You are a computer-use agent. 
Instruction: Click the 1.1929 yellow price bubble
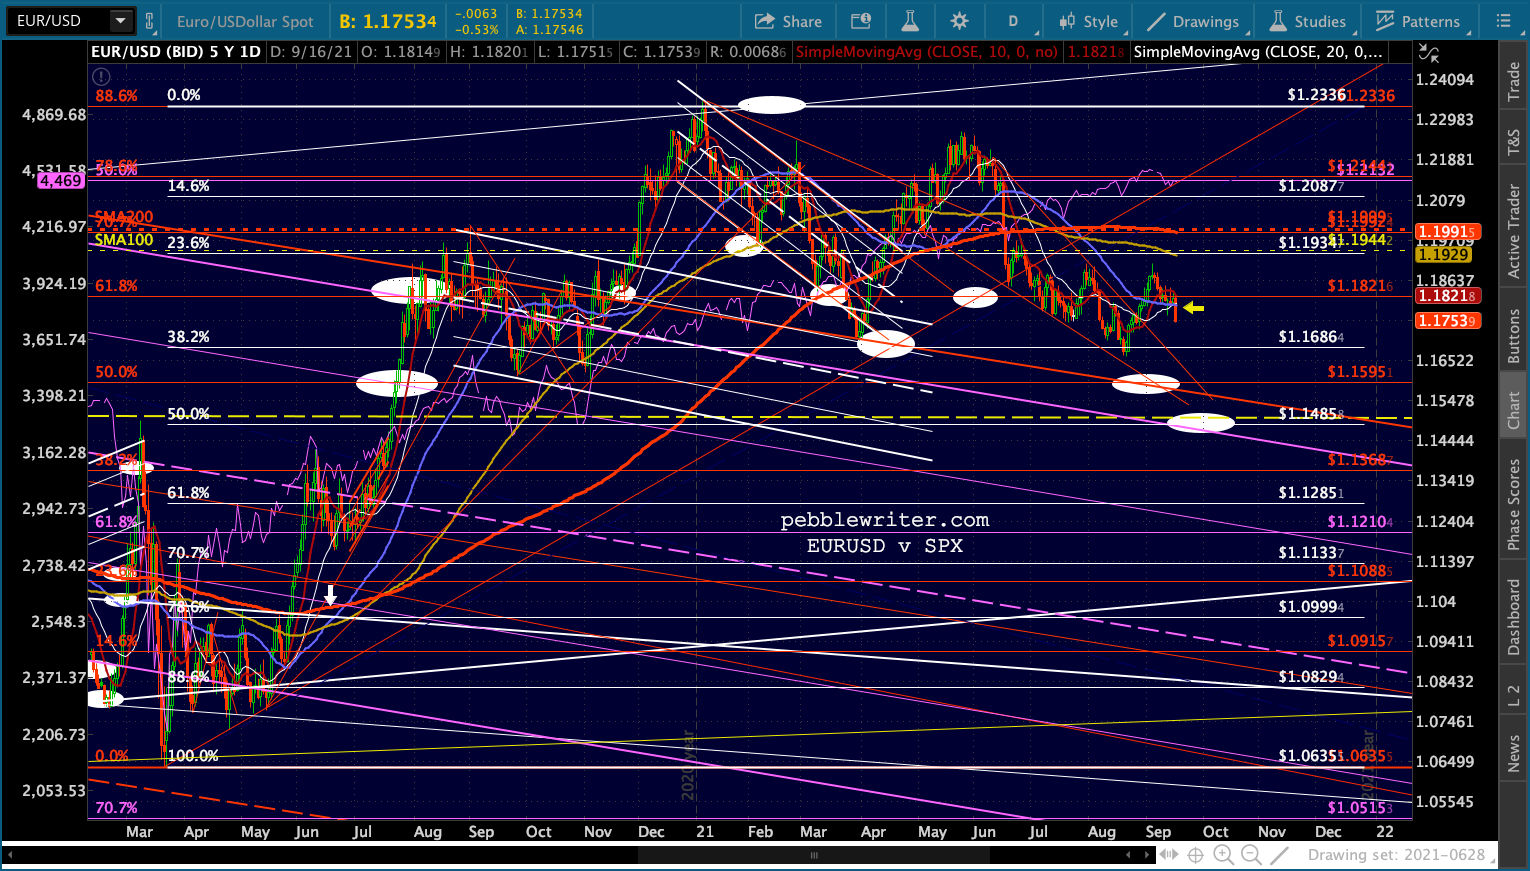1442,255
